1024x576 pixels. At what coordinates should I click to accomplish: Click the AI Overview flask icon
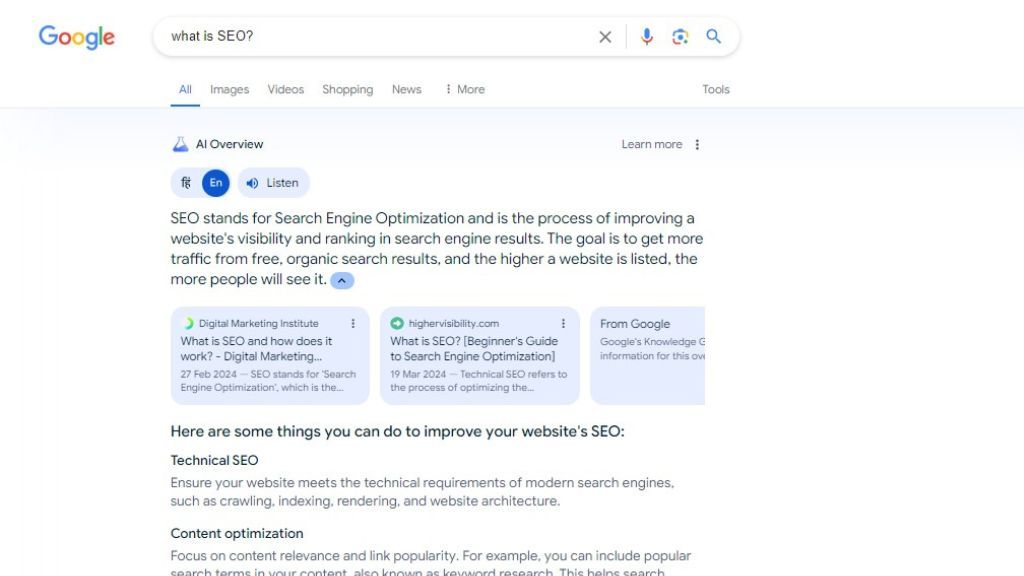pyautogui.click(x=180, y=144)
